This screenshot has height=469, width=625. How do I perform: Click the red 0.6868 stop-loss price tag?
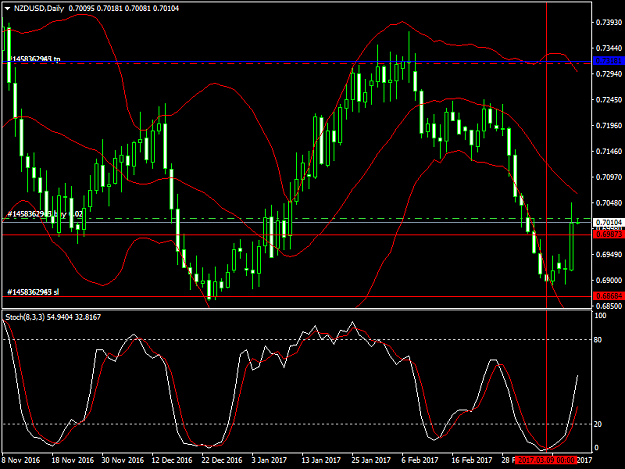tap(608, 296)
